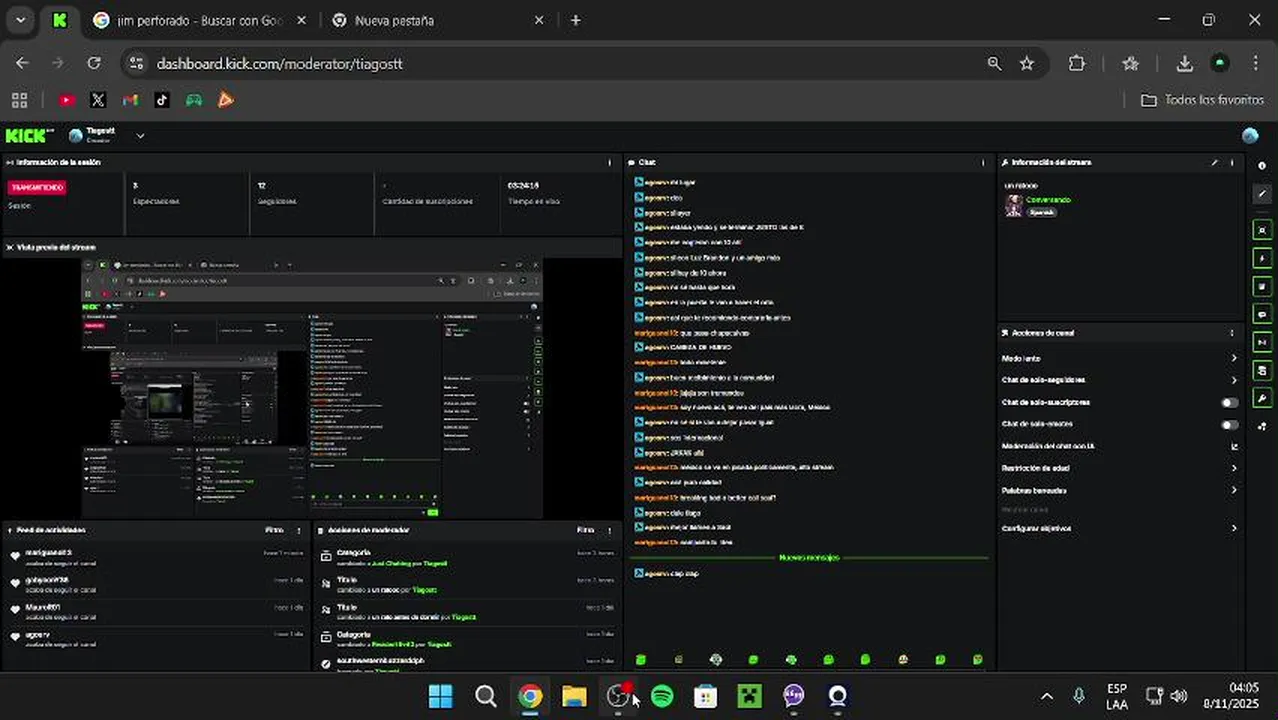Click the calendar-style icon in the right sidebar
The width and height of the screenshot is (1278, 720).
coord(1262,370)
